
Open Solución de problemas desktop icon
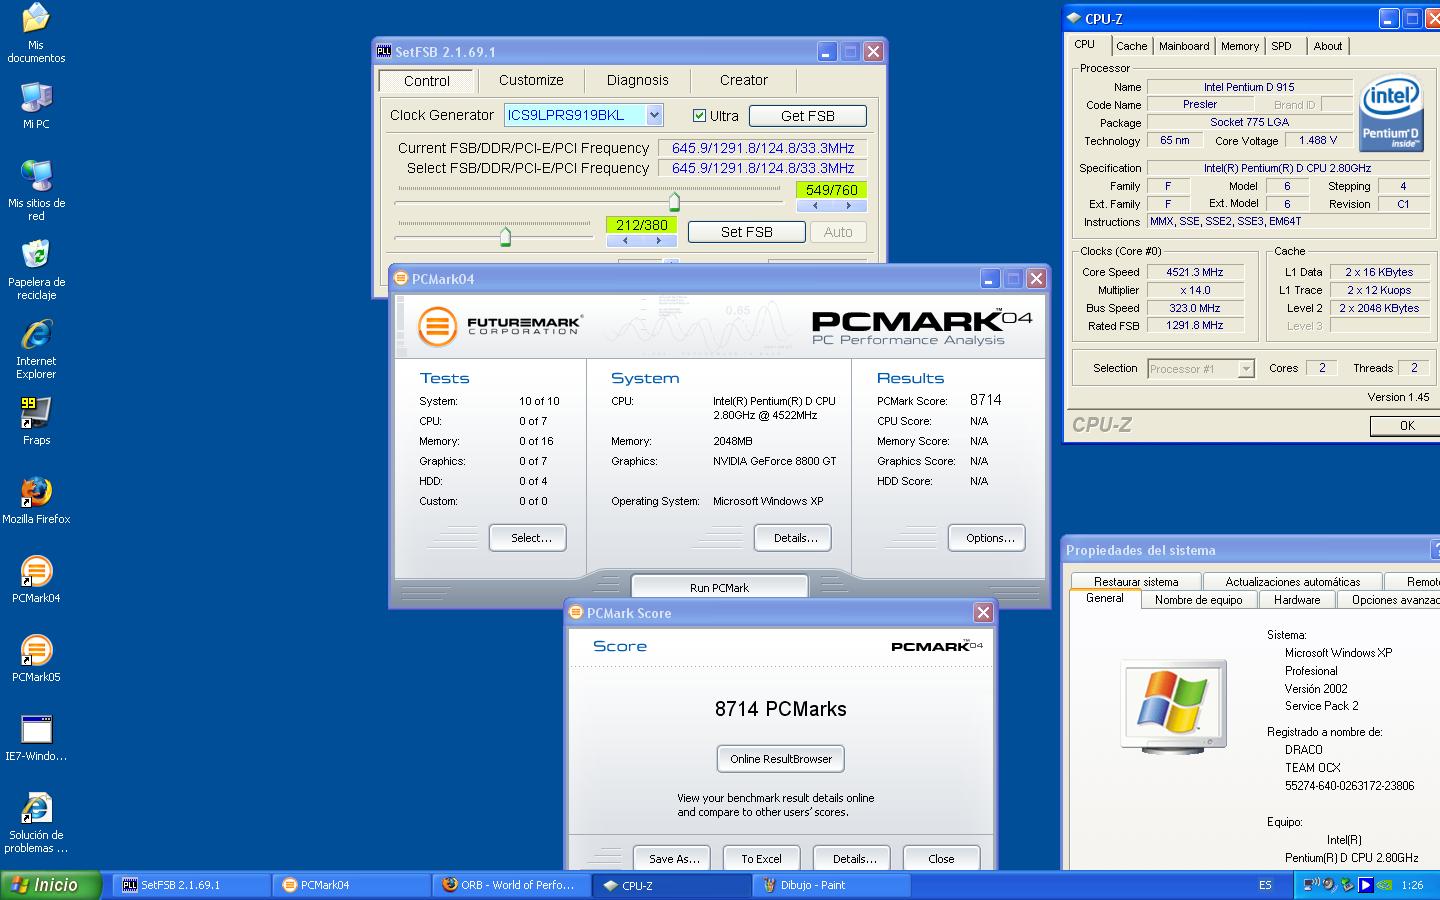coord(36,822)
